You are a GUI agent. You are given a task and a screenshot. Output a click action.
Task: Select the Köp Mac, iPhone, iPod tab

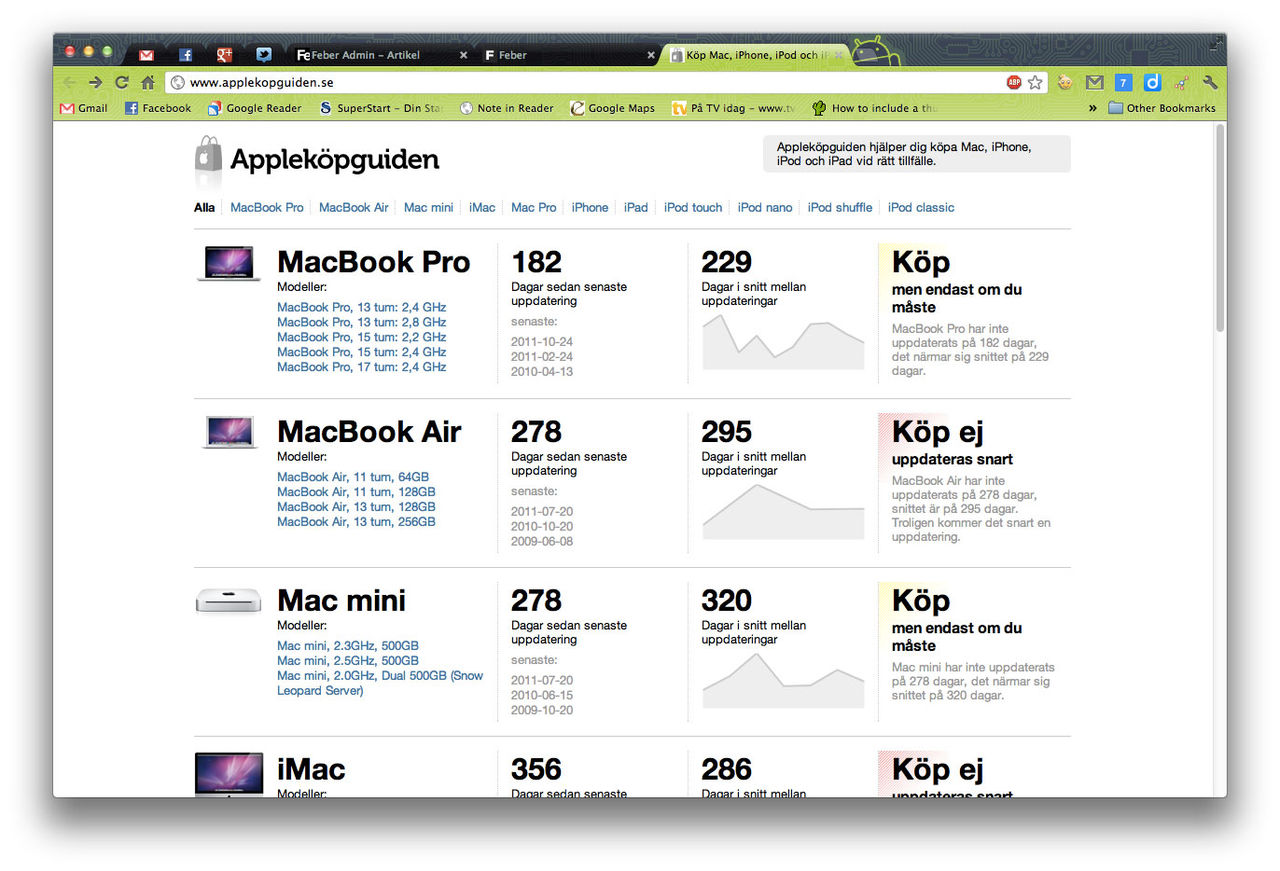tap(755, 55)
